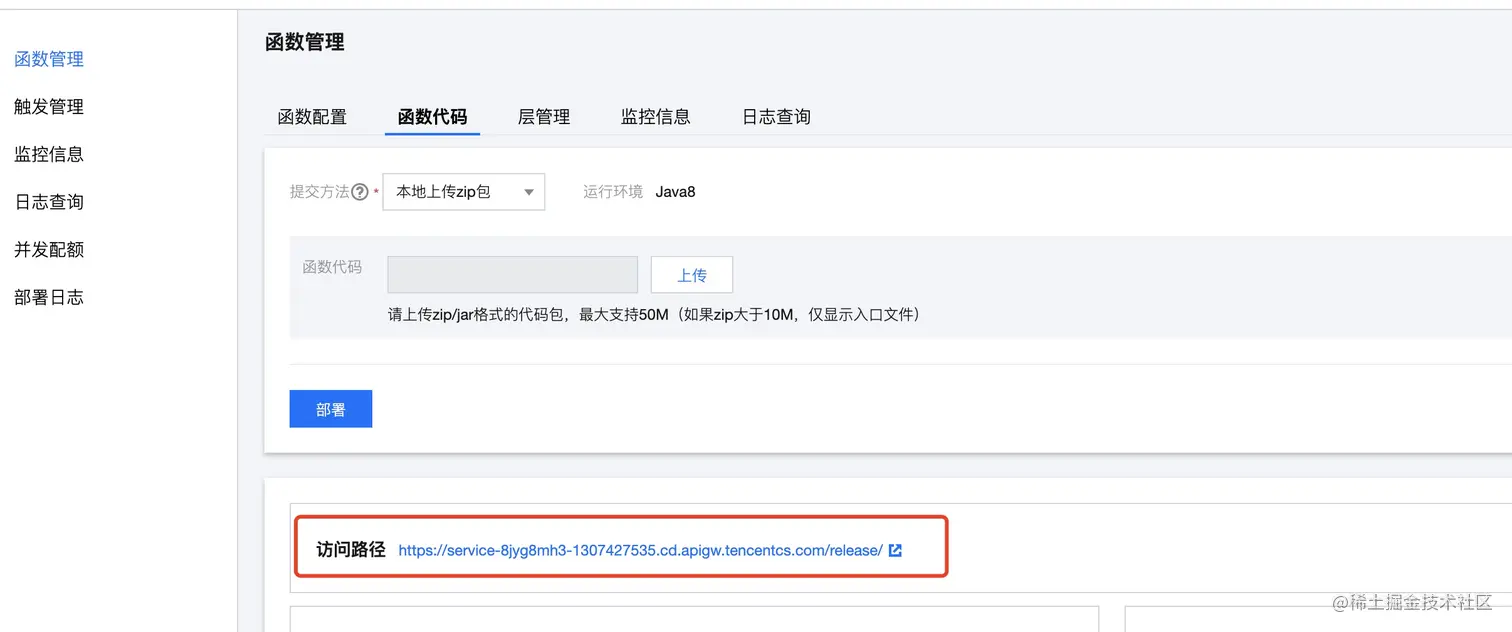This screenshot has width=1512, height=632.
Task: Click the zip/jar upload hint text
Action: pyautogui.click(x=654, y=315)
